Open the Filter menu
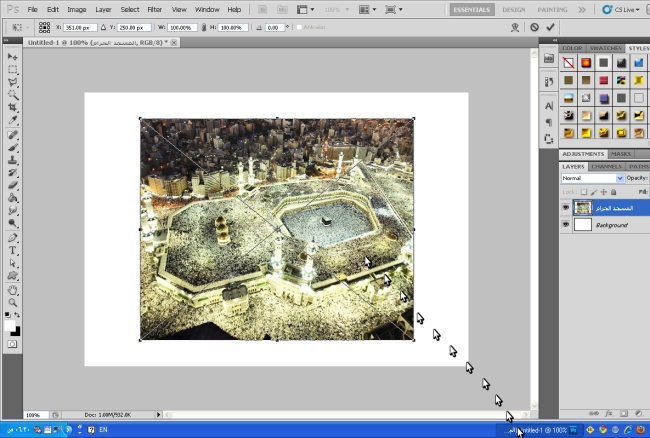The height and width of the screenshot is (438, 650). coord(155,10)
